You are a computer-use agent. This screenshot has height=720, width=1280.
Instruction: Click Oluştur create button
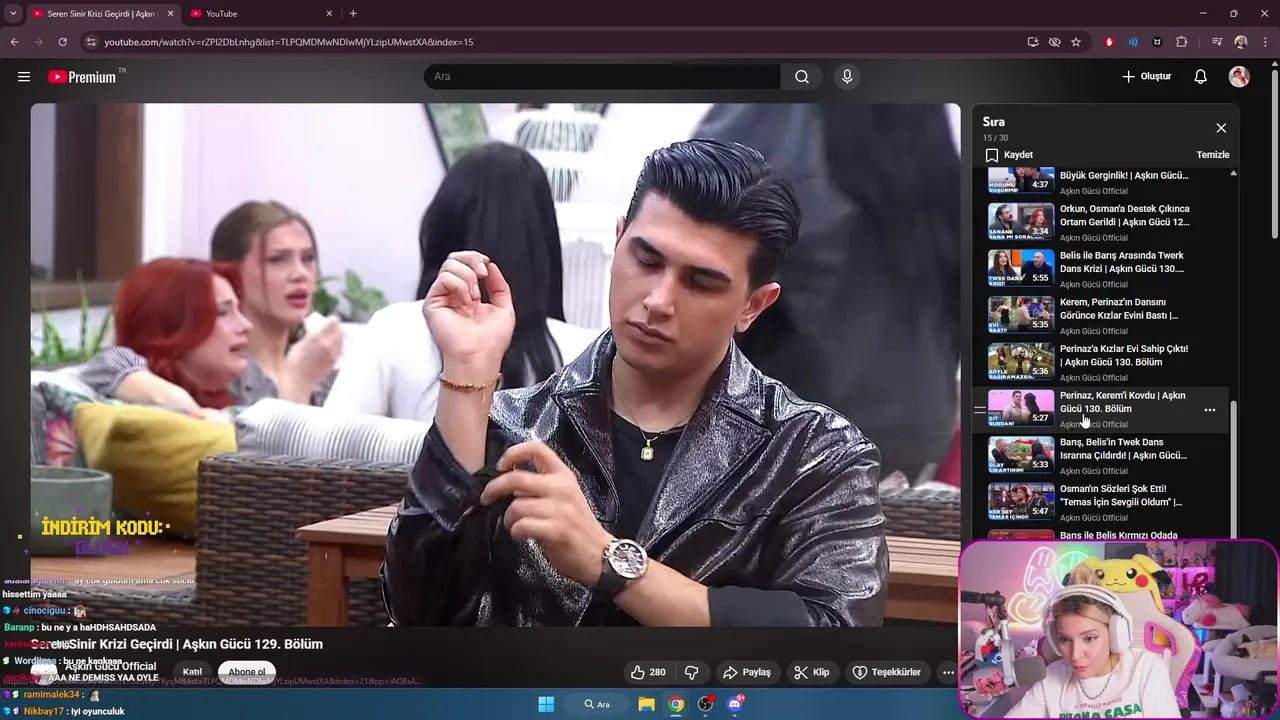[1146, 76]
